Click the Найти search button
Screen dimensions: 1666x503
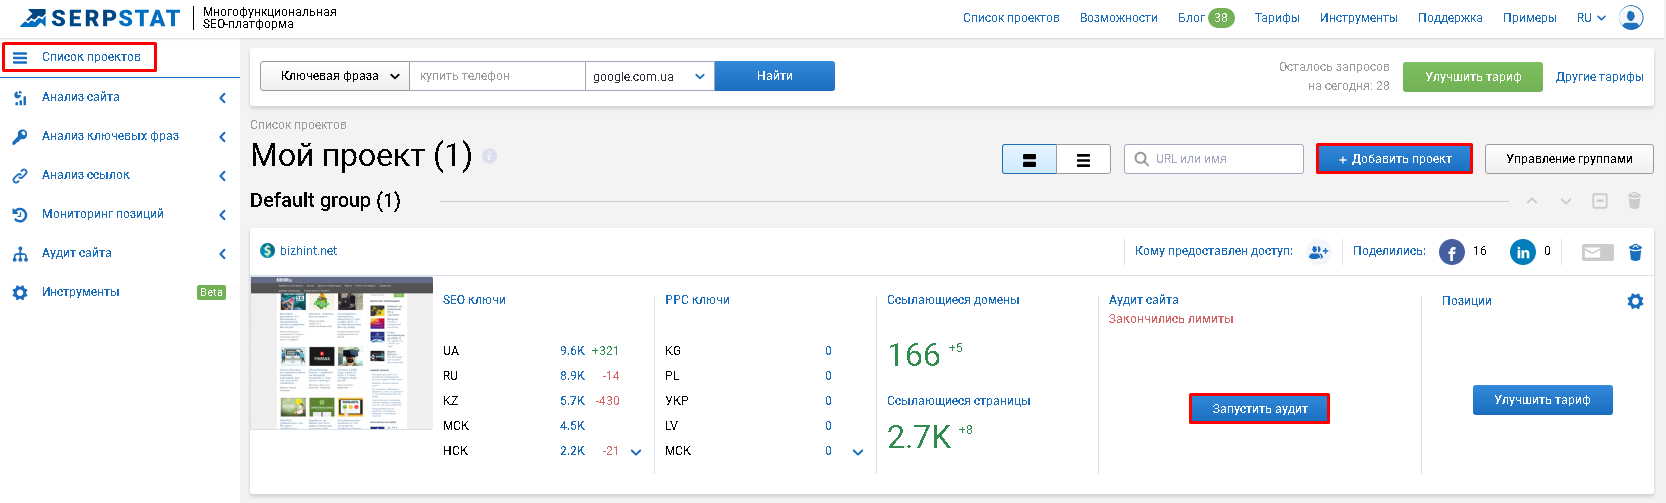[x=775, y=76]
